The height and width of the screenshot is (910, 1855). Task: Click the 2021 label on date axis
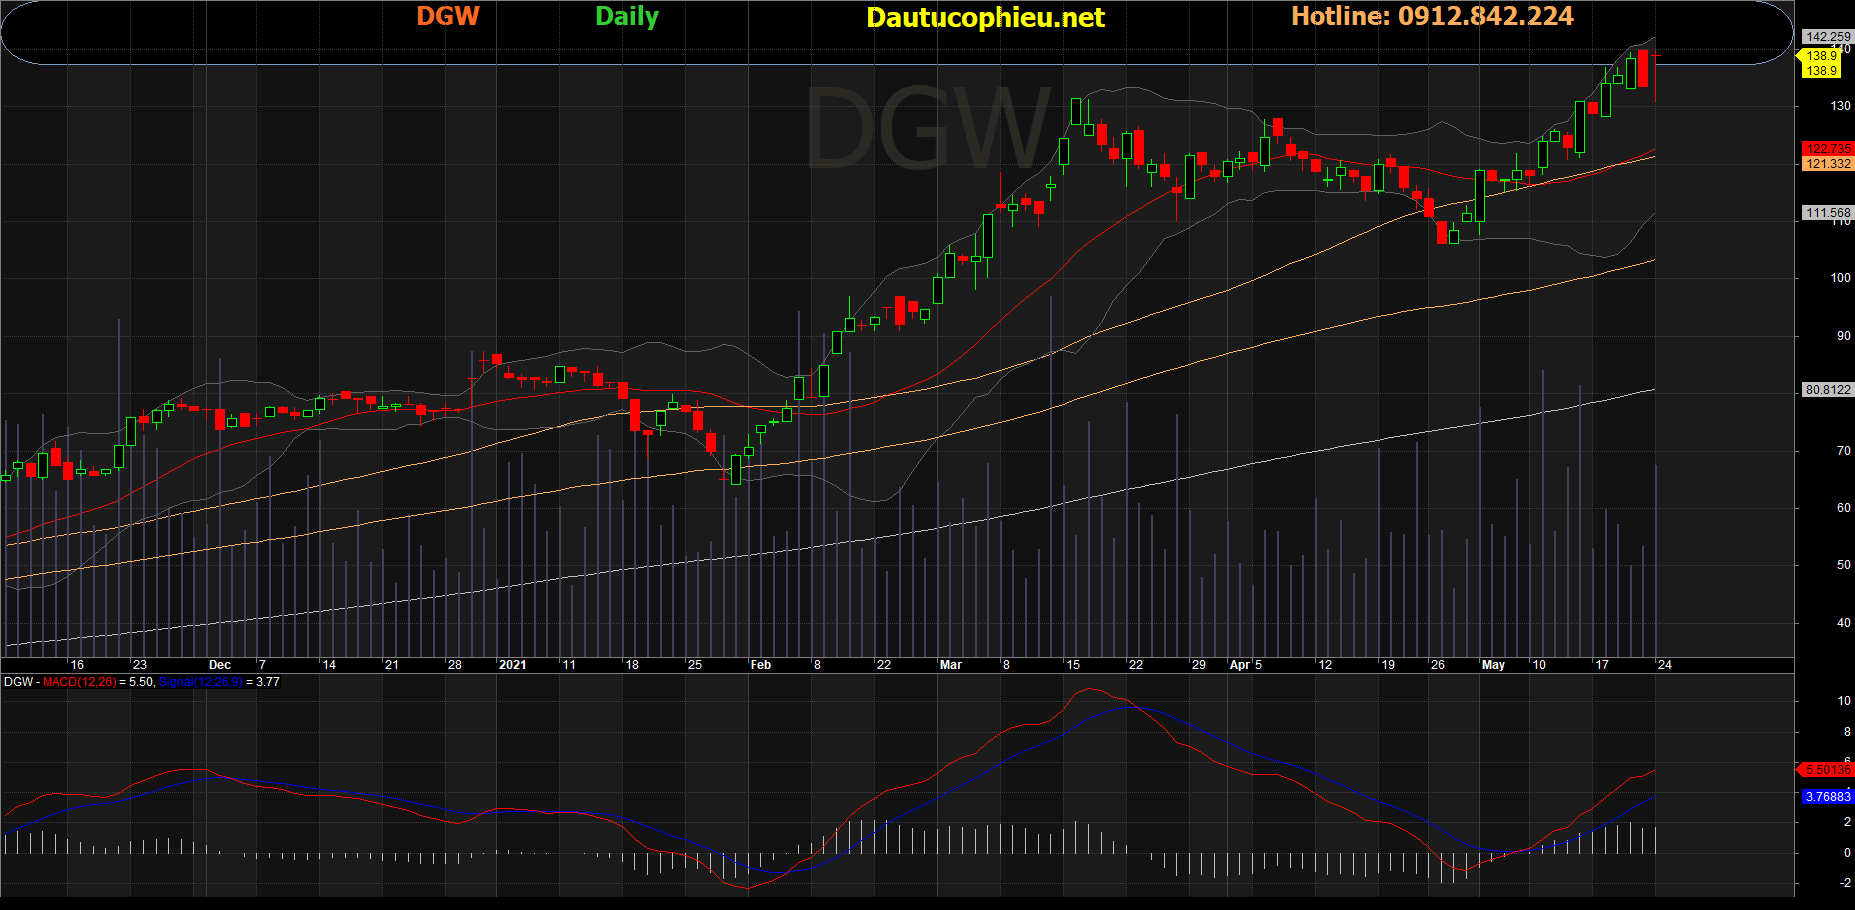512,665
